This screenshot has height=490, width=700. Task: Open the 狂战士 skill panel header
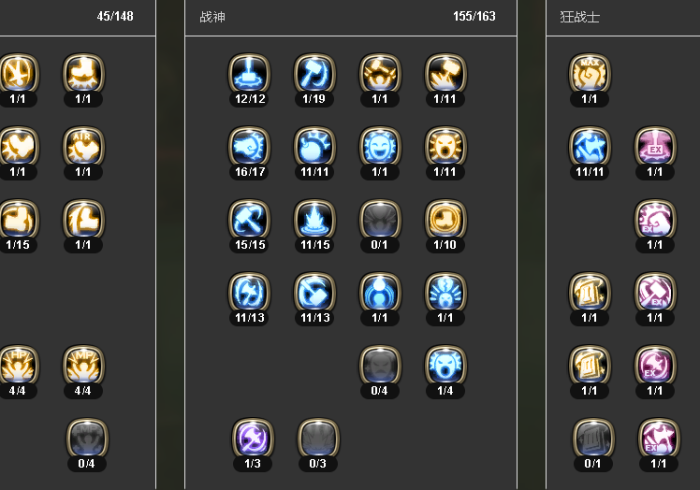tap(579, 17)
